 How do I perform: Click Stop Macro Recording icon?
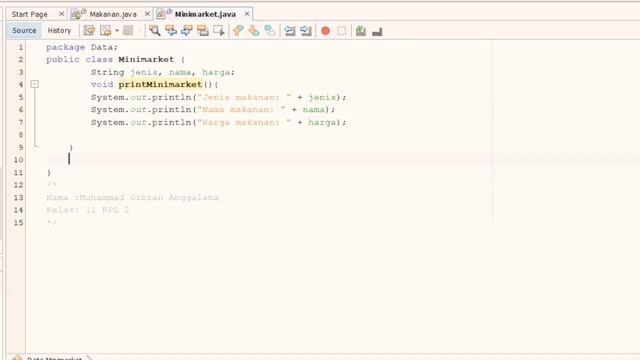(342, 31)
